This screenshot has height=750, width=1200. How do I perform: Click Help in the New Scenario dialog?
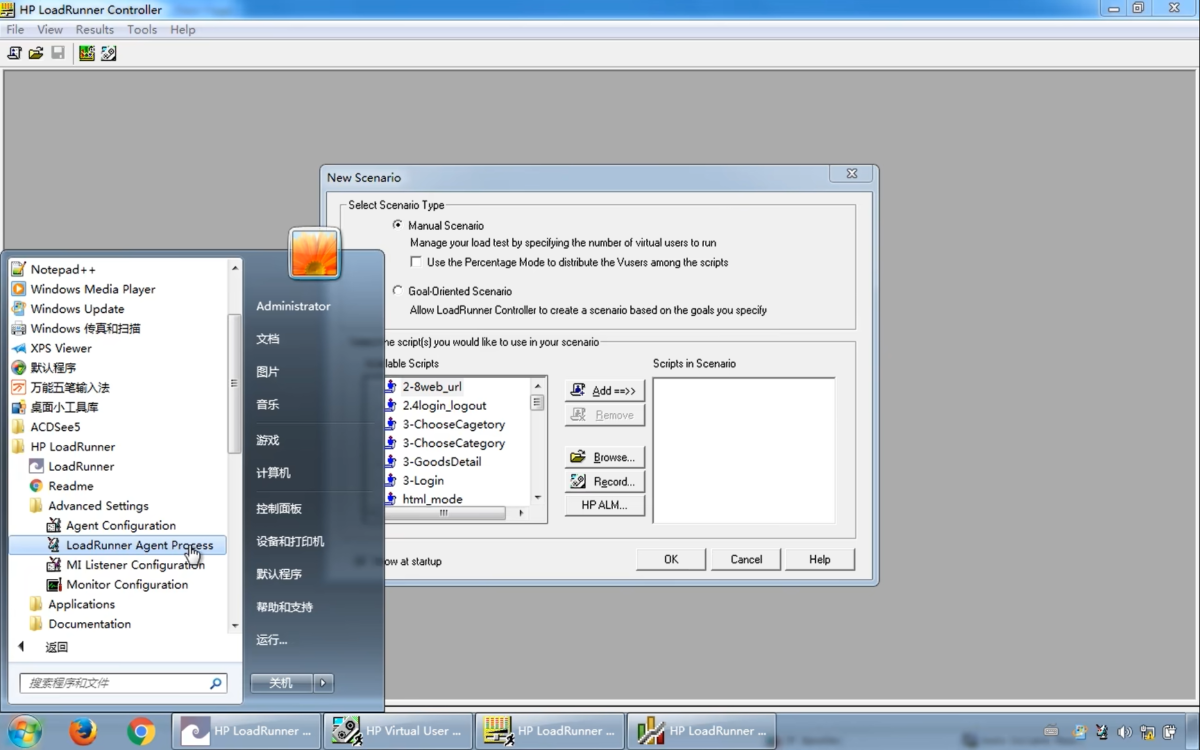pyautogui.click(x=820, y=559)
